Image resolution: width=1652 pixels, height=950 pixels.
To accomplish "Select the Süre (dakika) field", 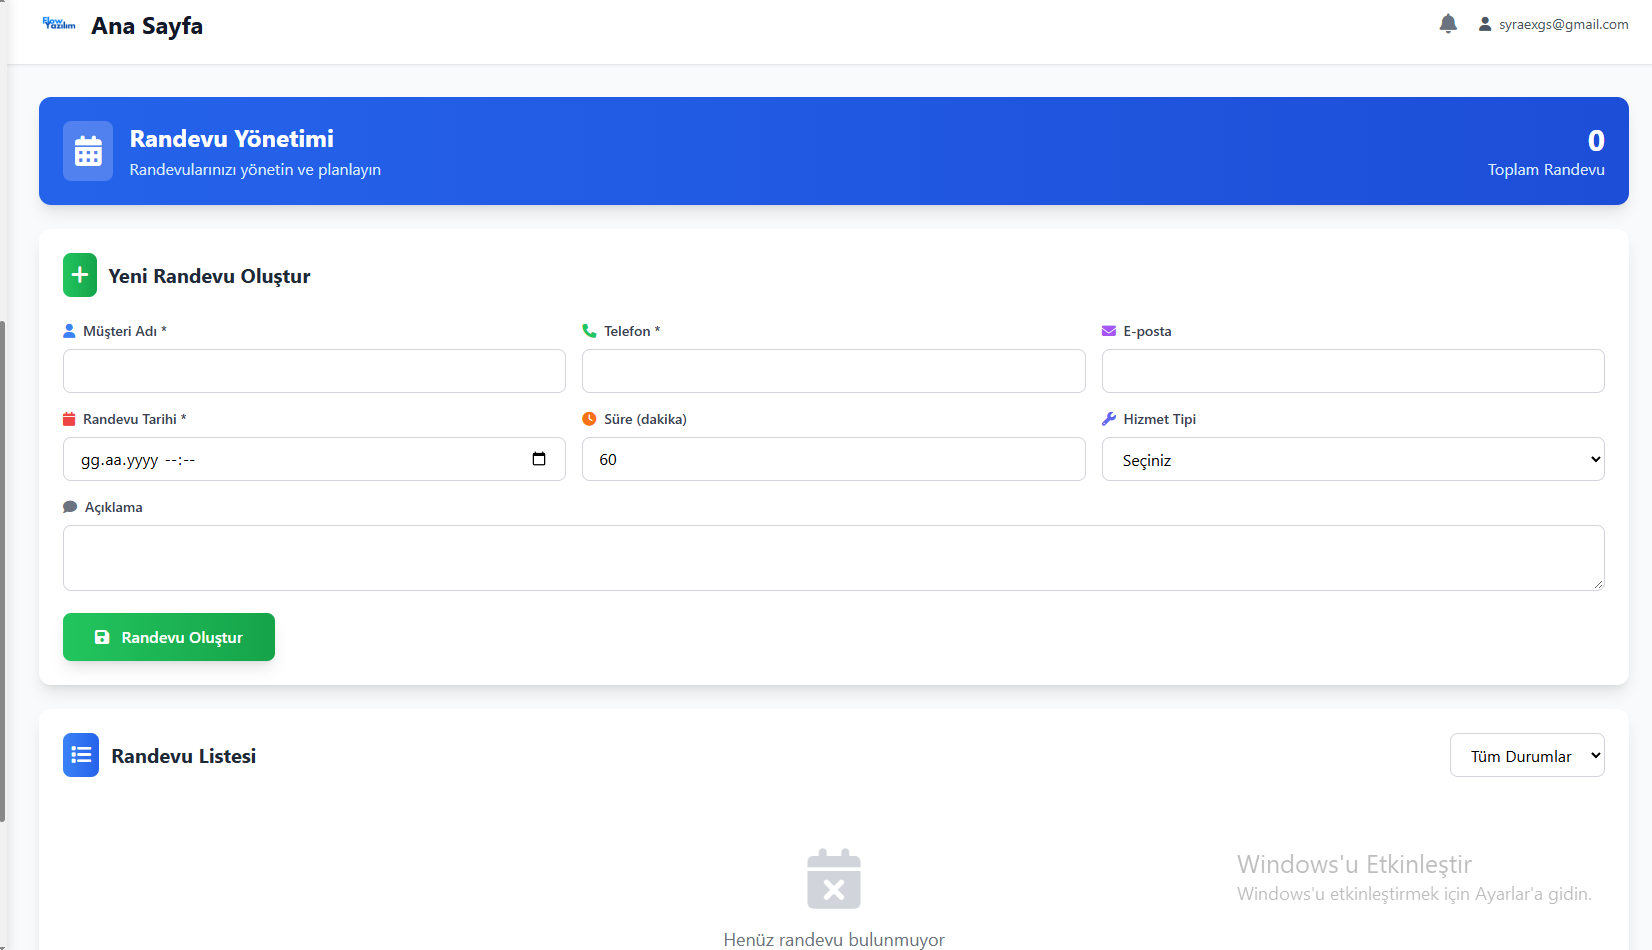I will point(834,459).
